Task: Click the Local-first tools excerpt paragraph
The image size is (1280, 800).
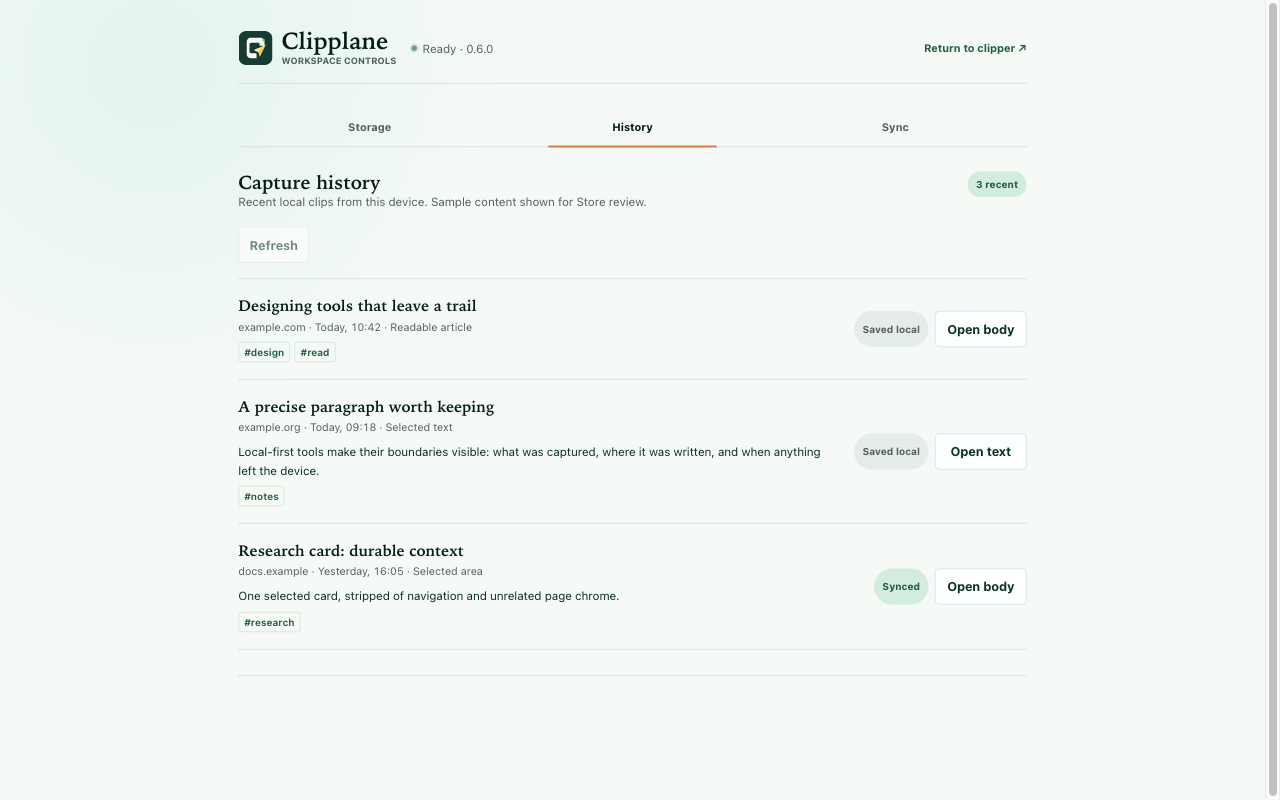Action: coord(530,461)
